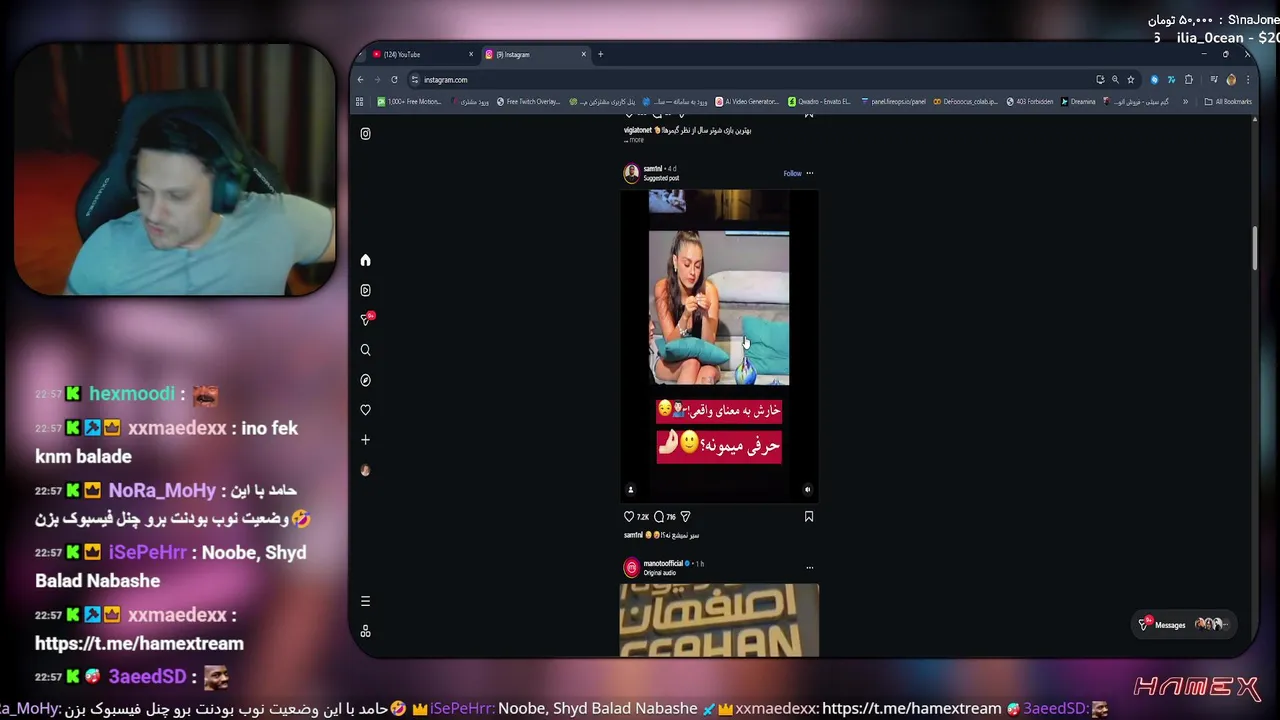Open More hamburger menu in sidebar

click(x=365, y=601)
